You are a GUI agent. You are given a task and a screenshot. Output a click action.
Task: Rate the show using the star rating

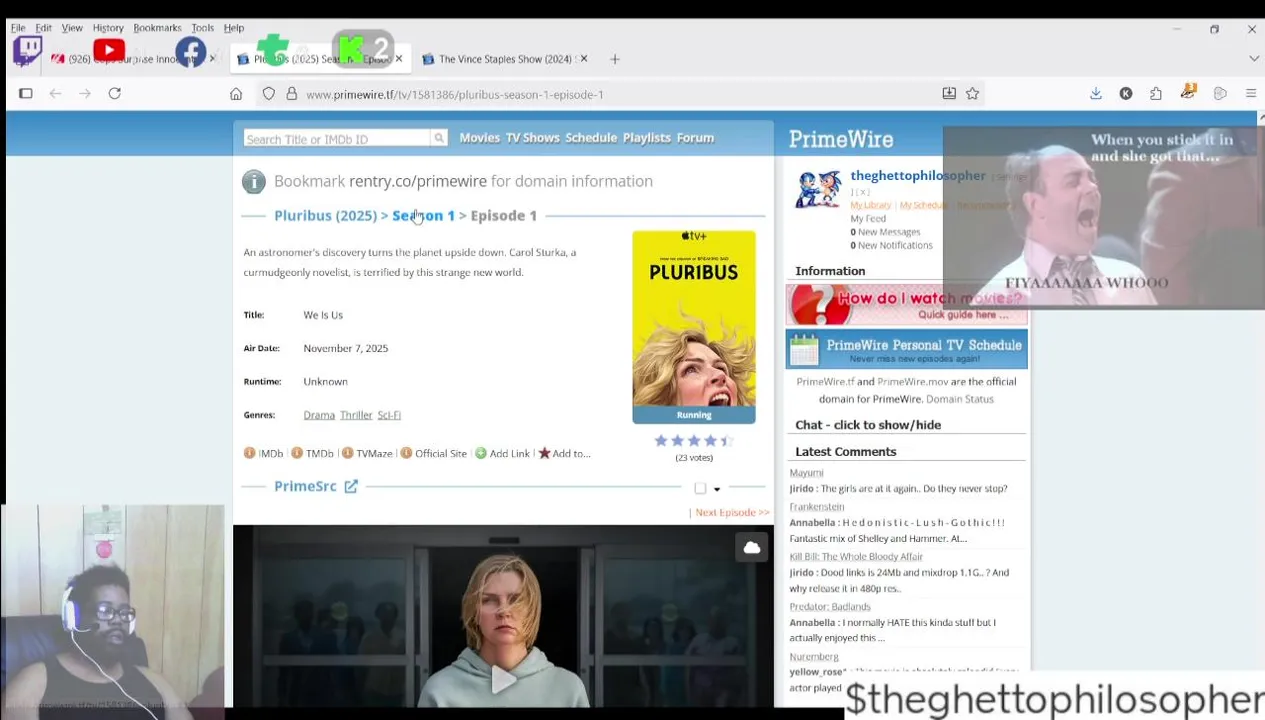[x=694, y=440]
